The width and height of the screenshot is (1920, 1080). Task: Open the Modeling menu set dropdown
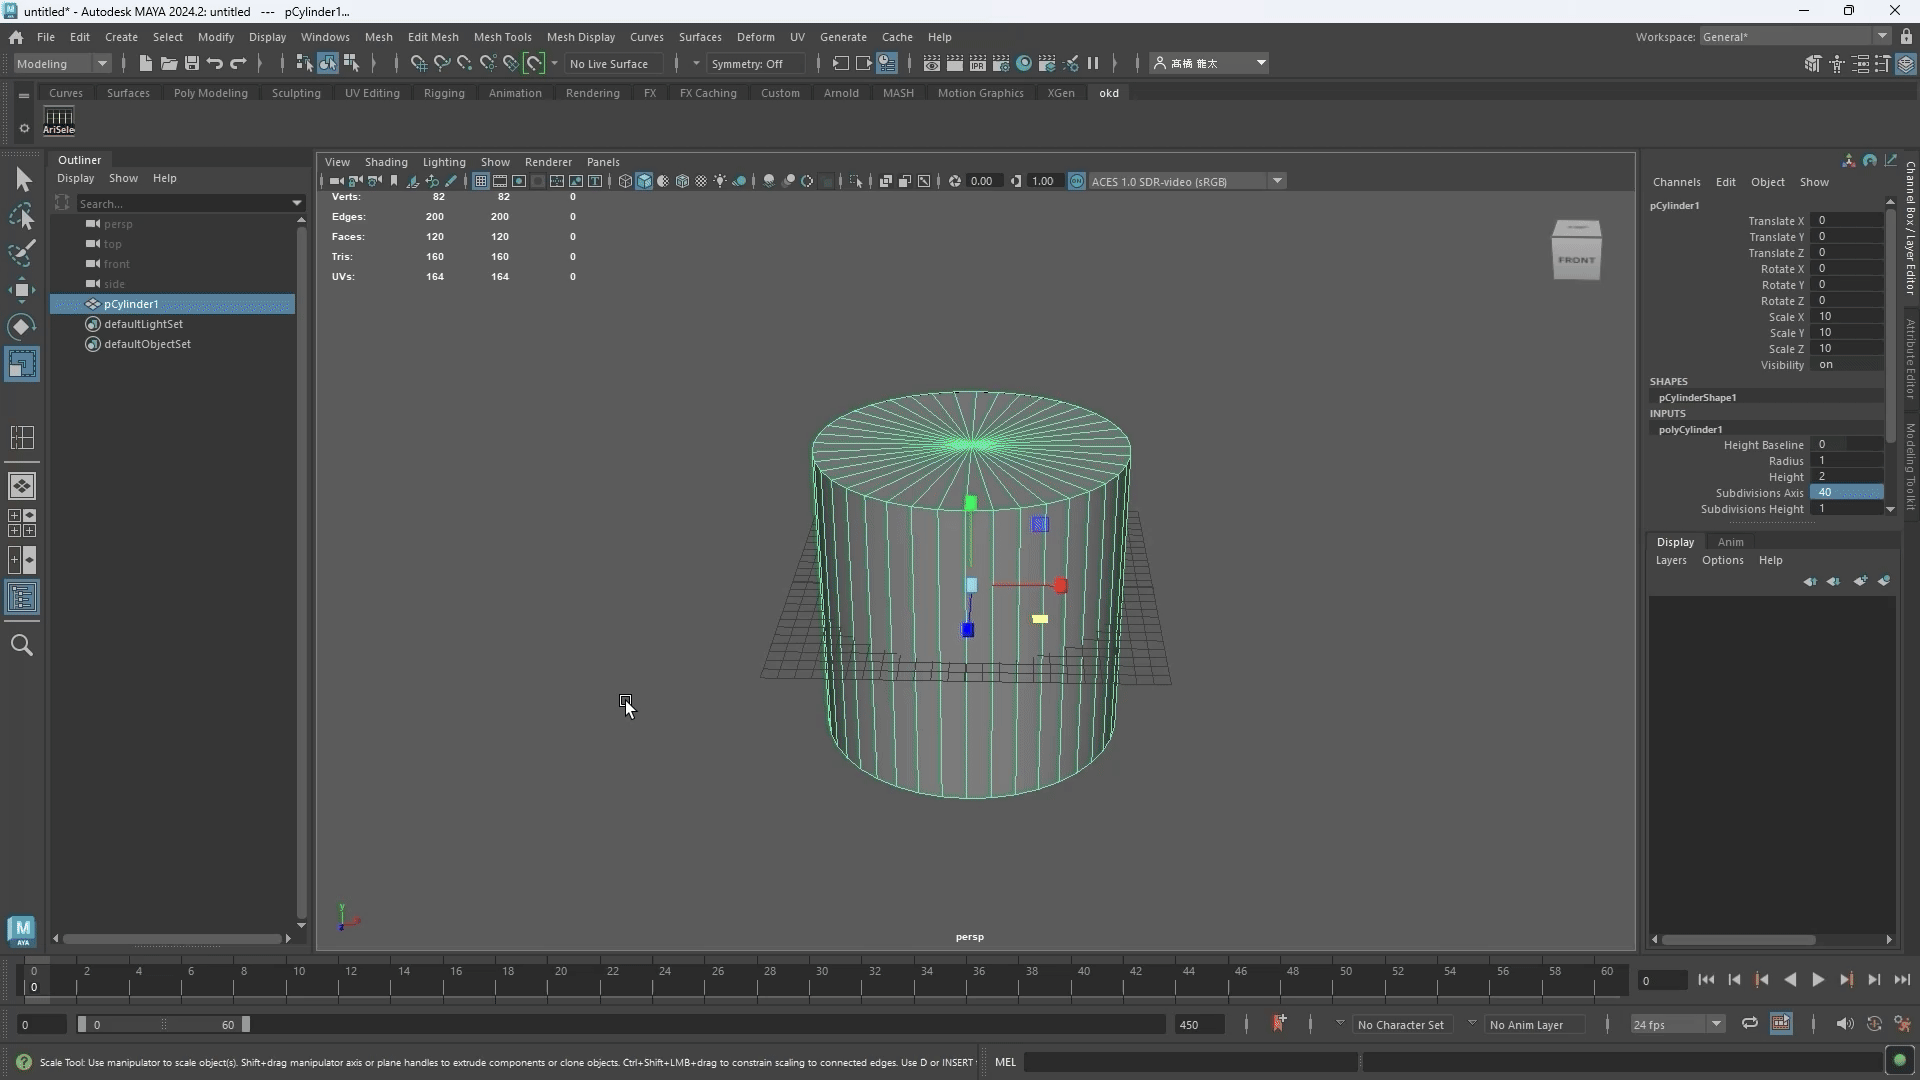pyautogui.click(x=62, y=63)
